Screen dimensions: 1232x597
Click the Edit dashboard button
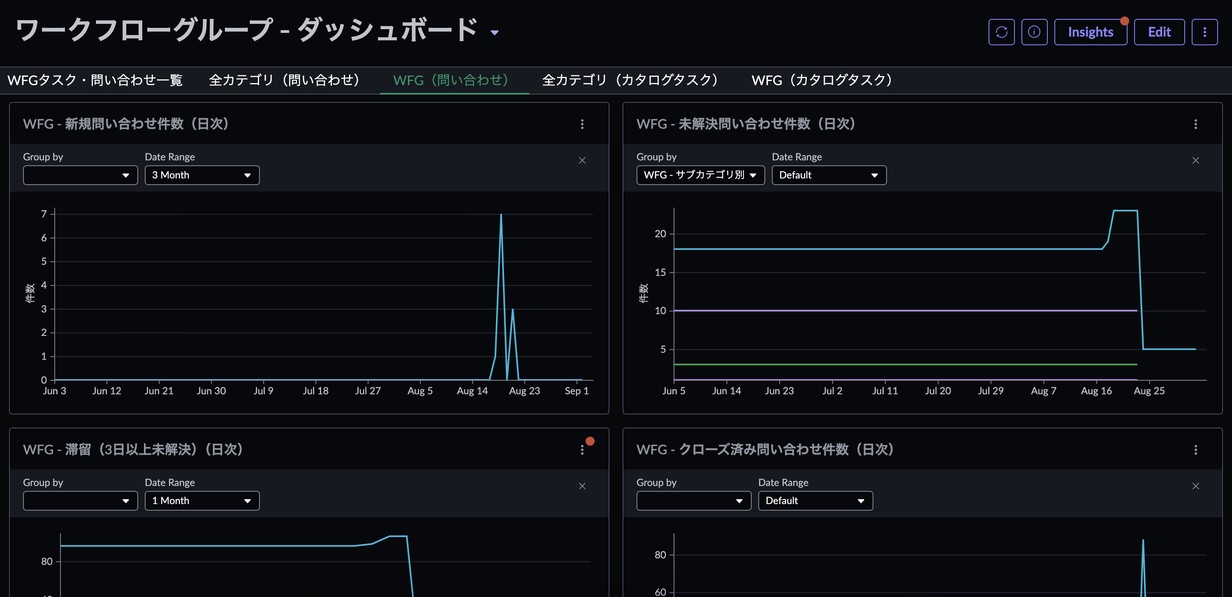pos(1159,32)
